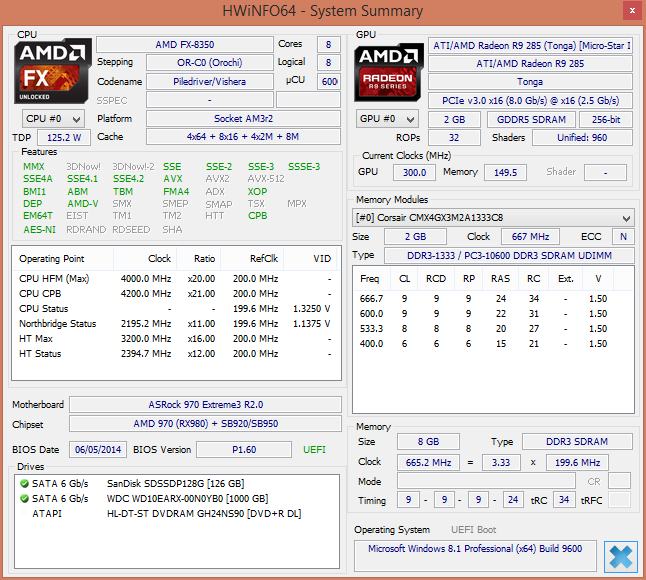Screen dimensions: 646x580
Task: Click the empty memory Mode field
Action: (486, 481)
